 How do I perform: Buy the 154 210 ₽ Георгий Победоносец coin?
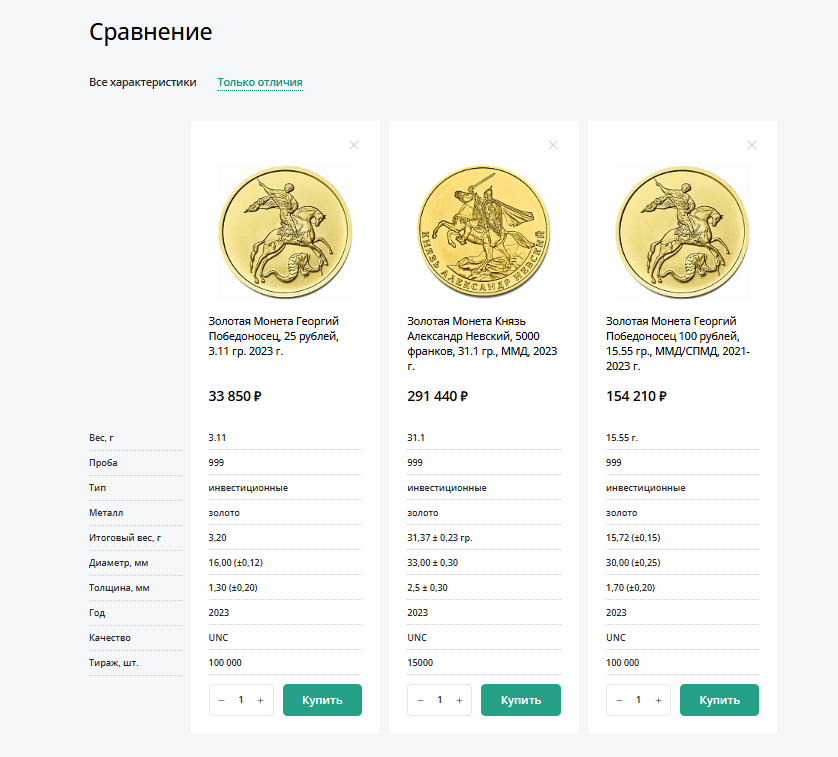(x=719, y=700)
